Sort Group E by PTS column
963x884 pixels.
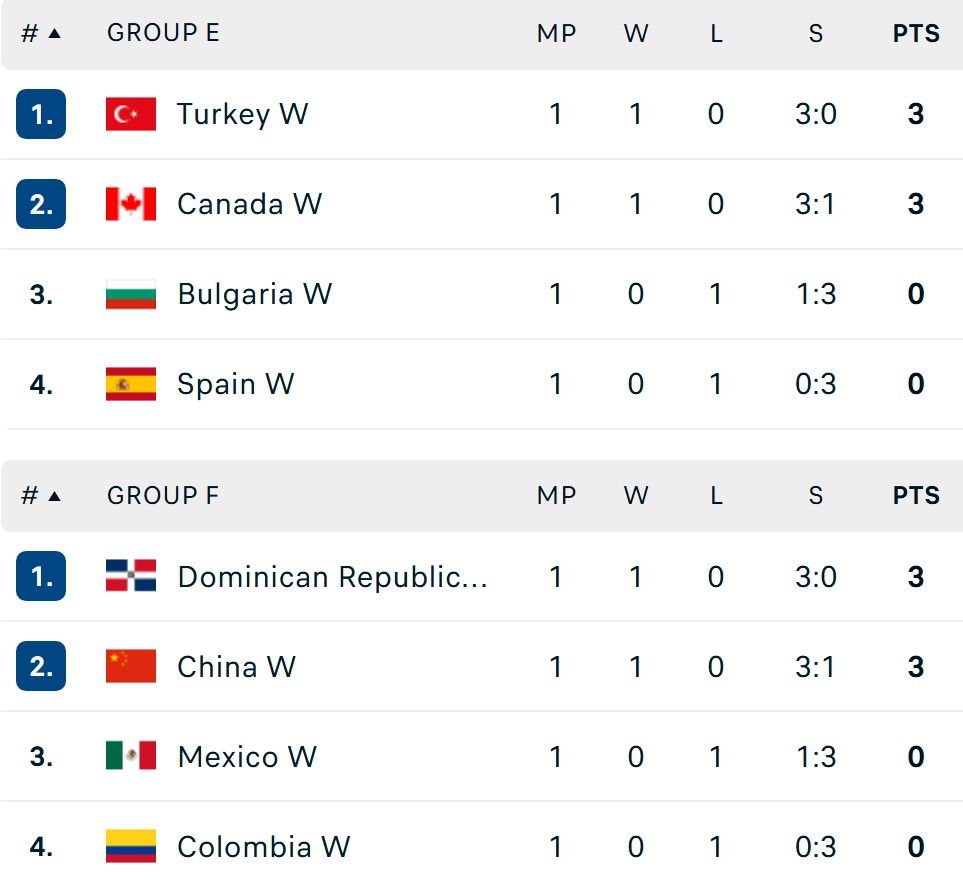pos(916,33)
